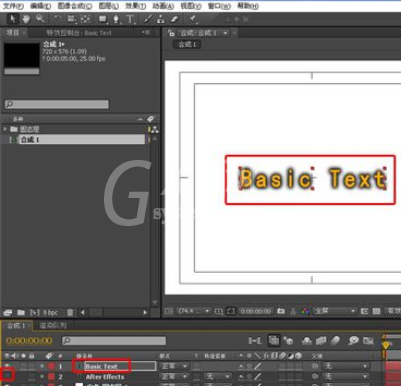Toggle transparency grid in viewer footer
The width and height of the screenshot is (401, 386).
[x=377, y=311]
